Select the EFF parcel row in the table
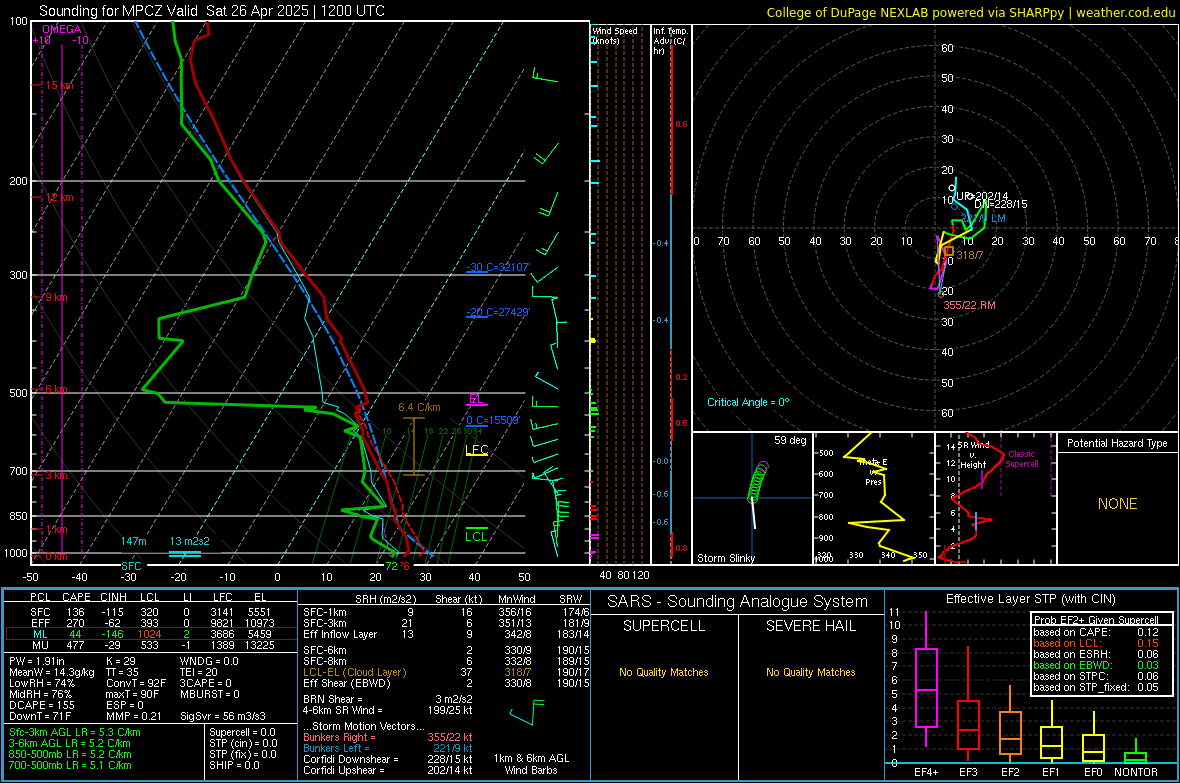 [x=150, y=623]
